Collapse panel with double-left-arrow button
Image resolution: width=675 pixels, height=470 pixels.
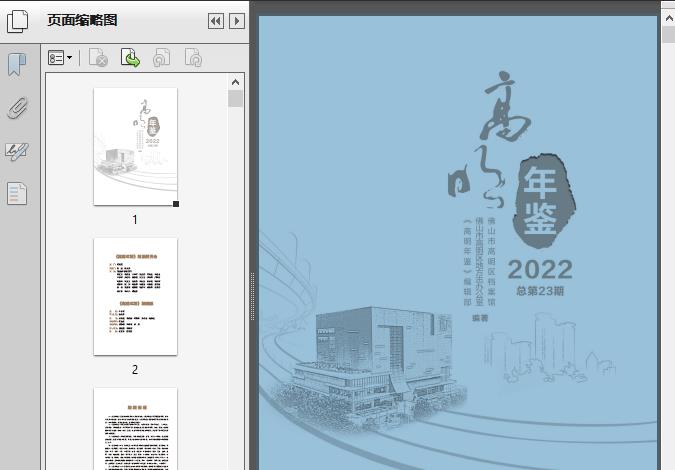click(216, 21)
